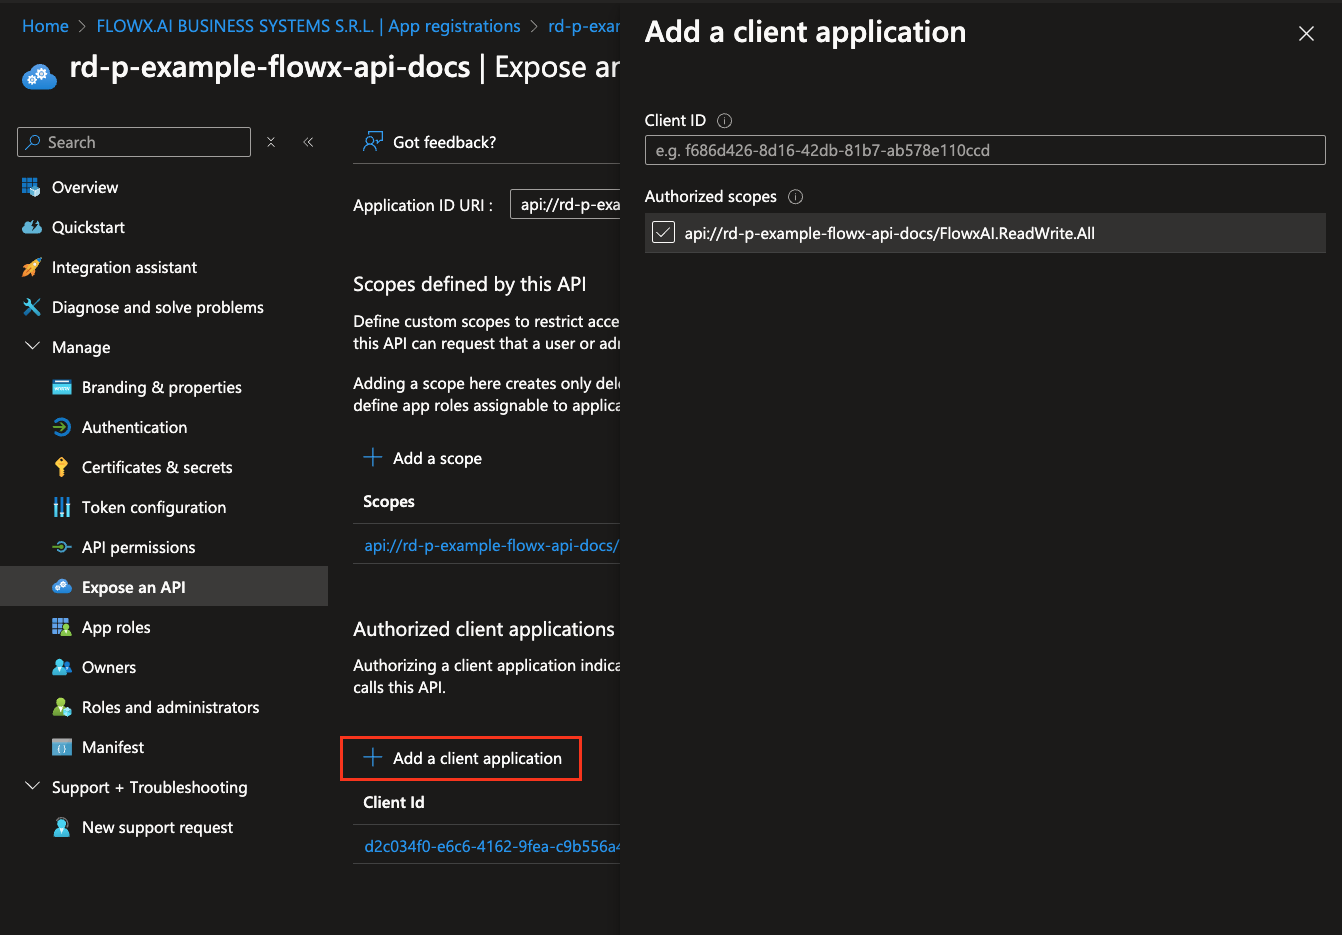
Task: Close the Add a client application panel
Action: (x=1306, y=34)
